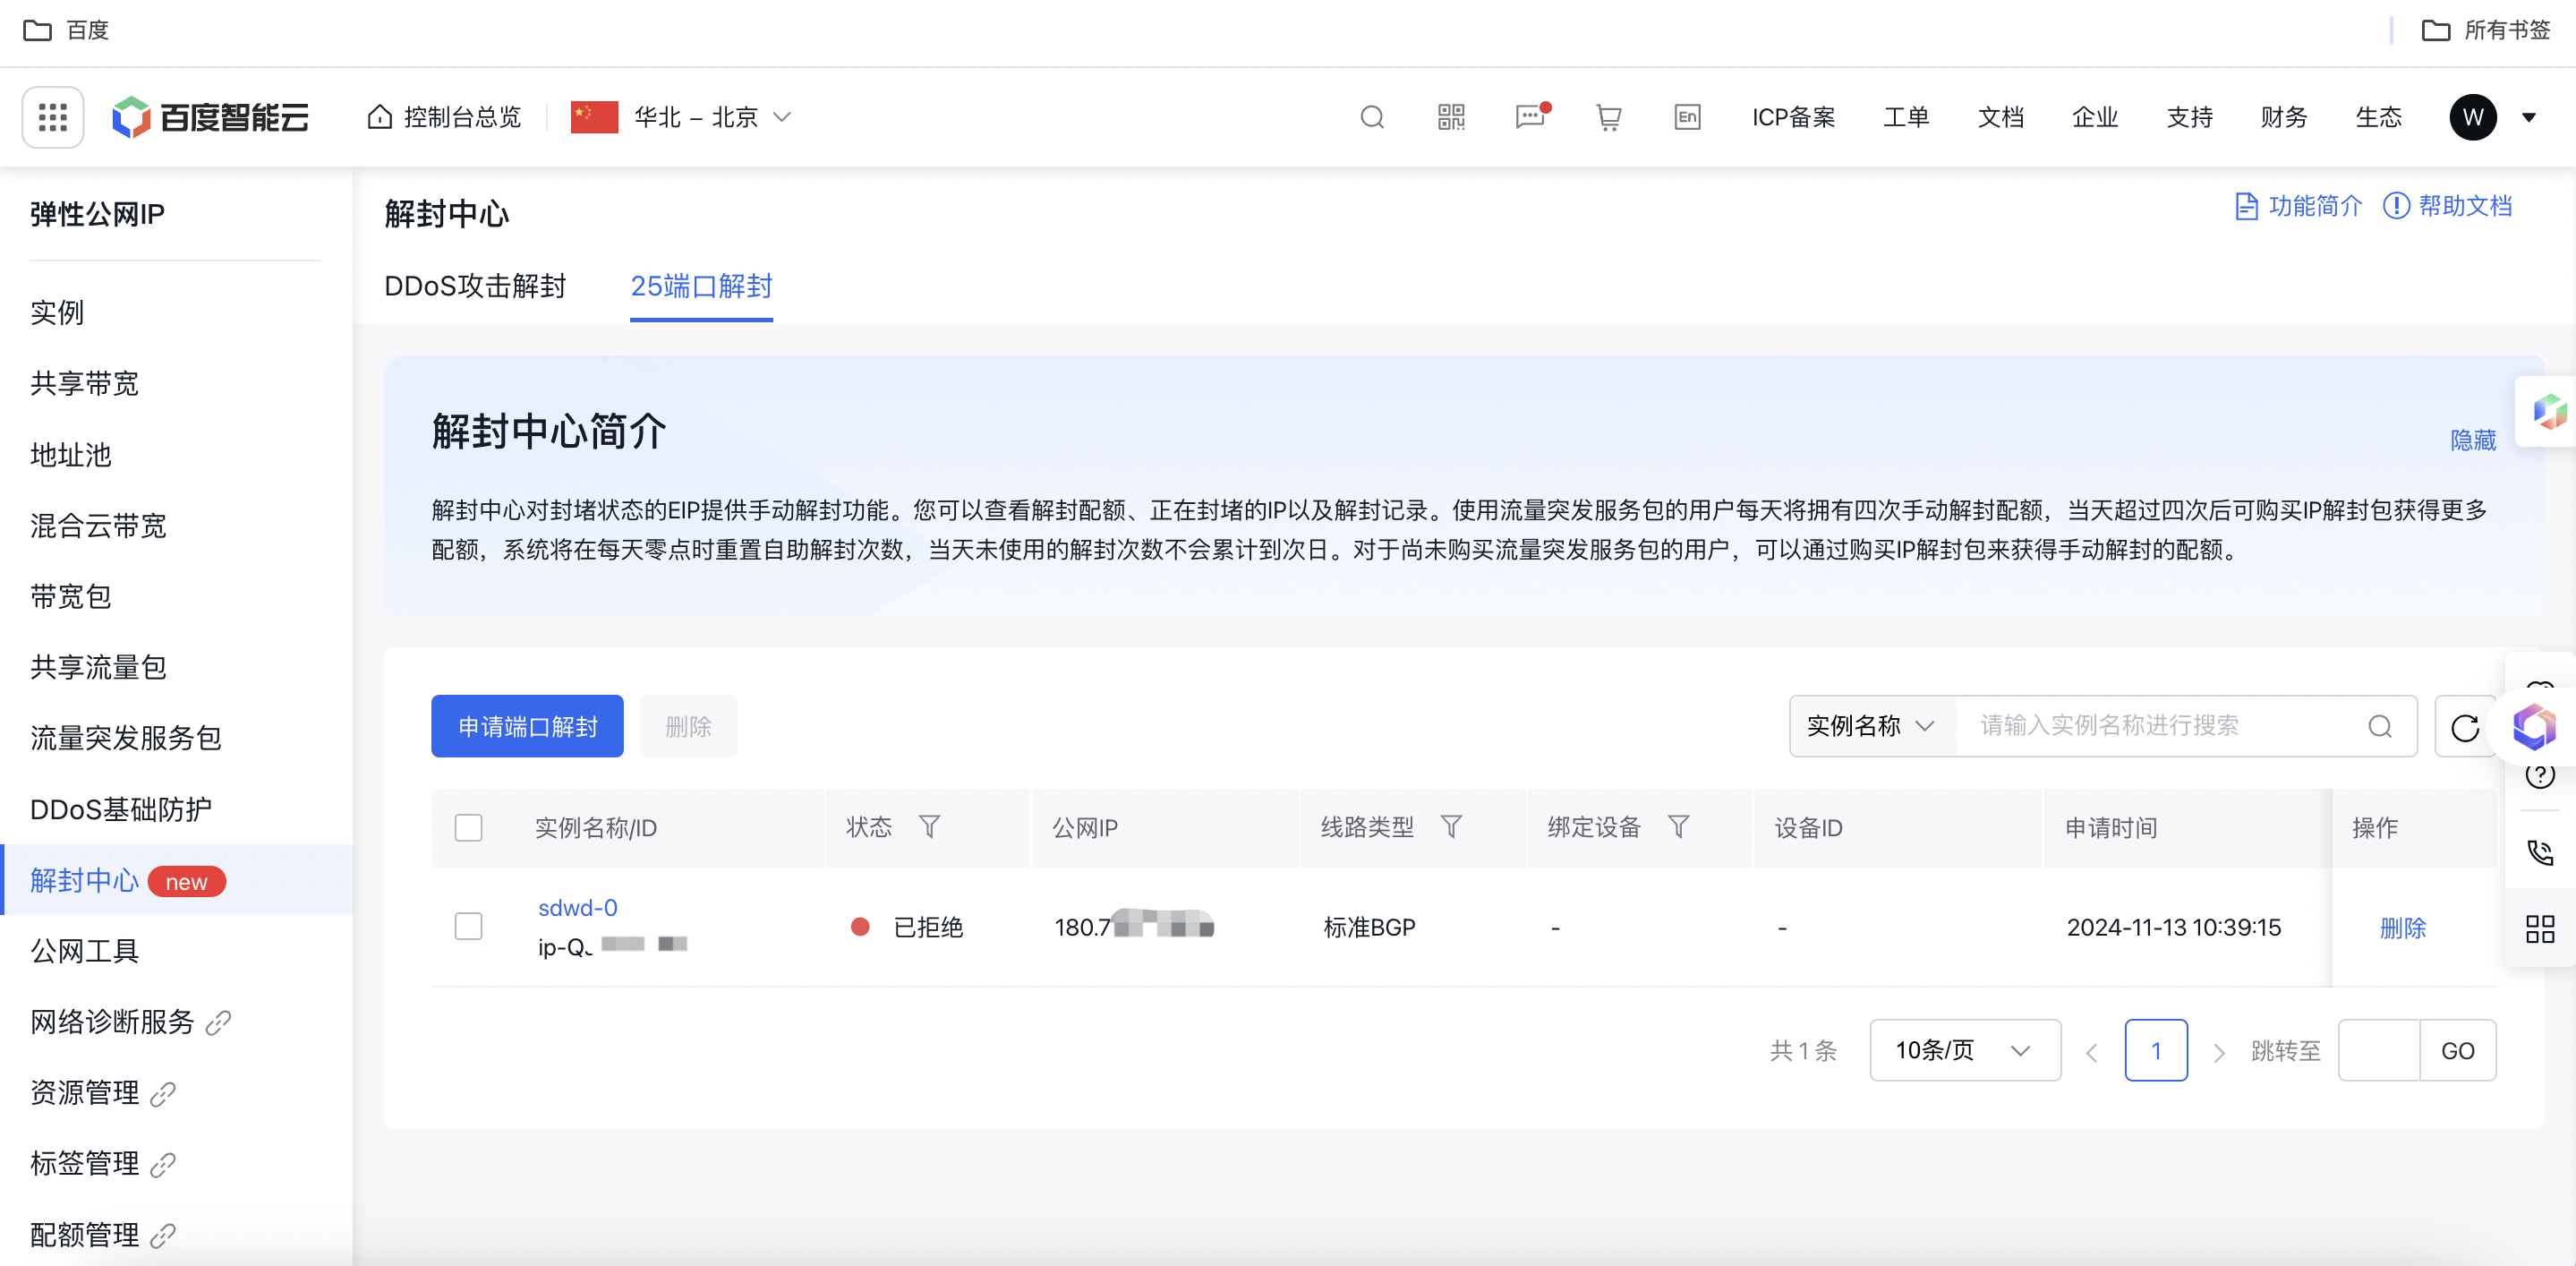
Task: Open the AI assistant floating icon
Action: tap(2534, 727)
